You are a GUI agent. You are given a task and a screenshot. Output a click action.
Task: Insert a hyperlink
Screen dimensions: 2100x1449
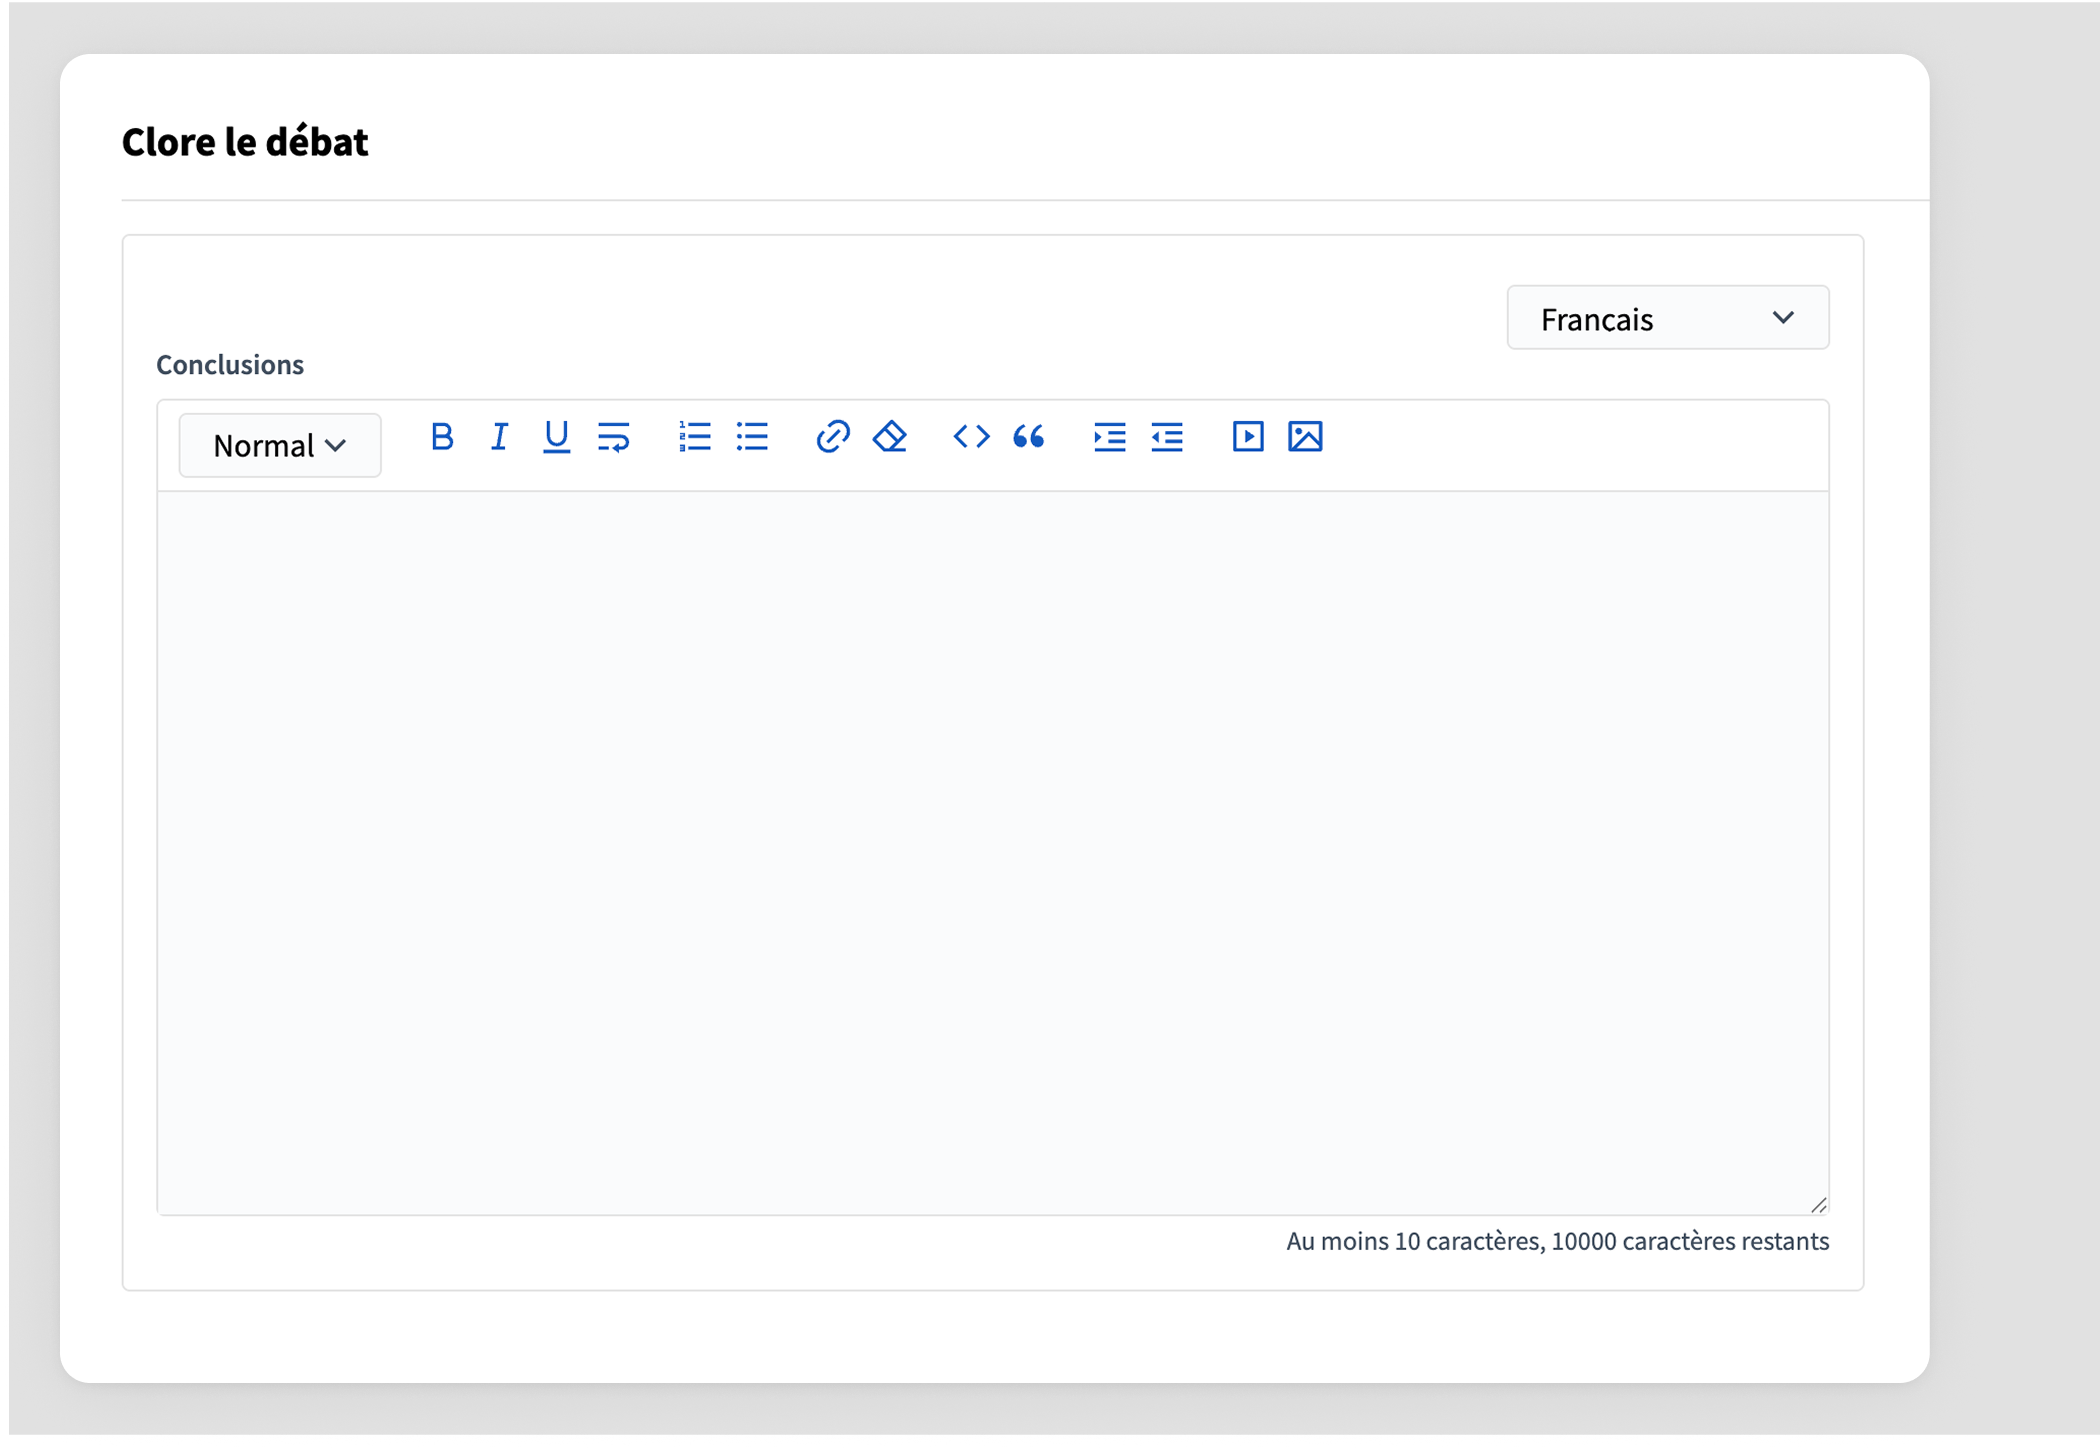(832, 437)
